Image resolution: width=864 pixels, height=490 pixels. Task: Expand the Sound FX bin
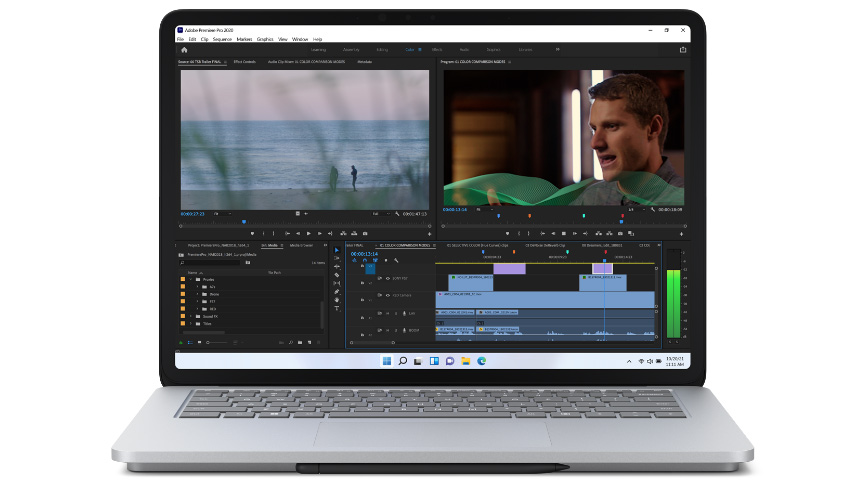click(191, 317)
